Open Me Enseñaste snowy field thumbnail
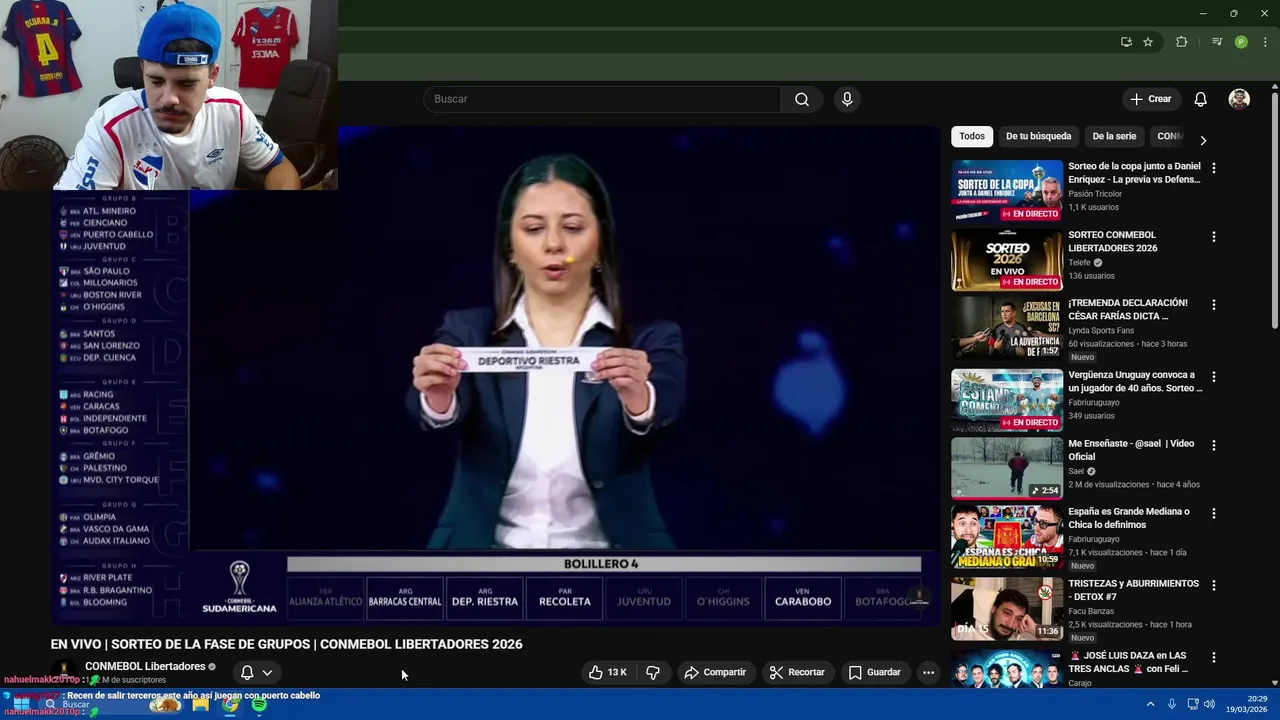Screen dimensions: 1280x720 pyautogui.click(x=1007, y=468)
